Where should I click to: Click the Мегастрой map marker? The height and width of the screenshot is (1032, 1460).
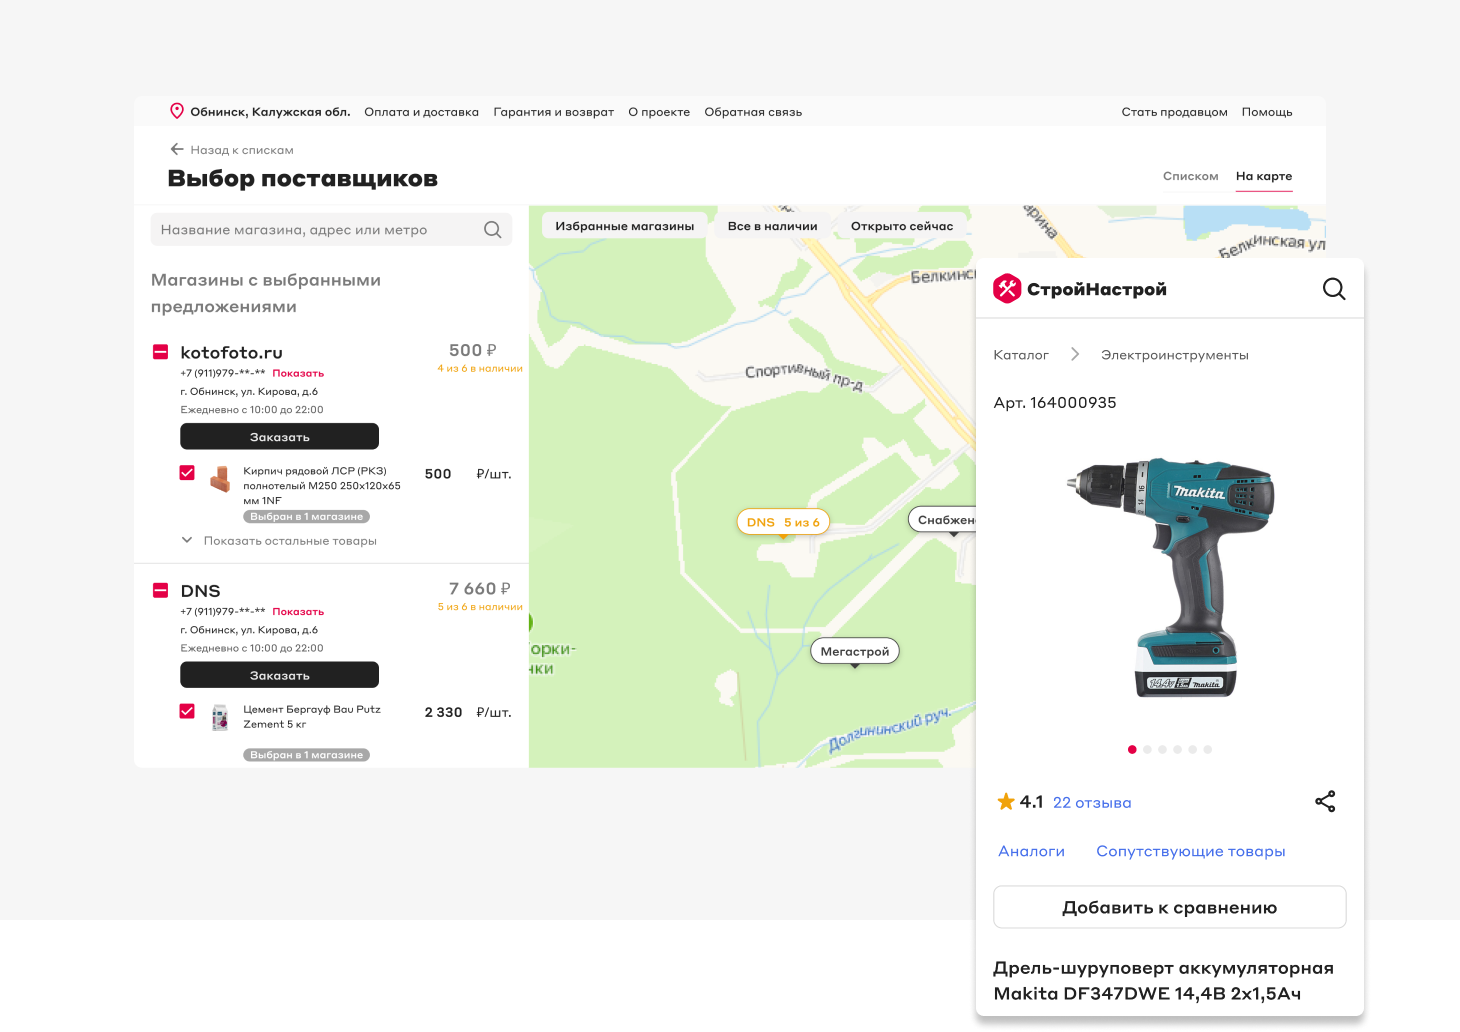855,651
